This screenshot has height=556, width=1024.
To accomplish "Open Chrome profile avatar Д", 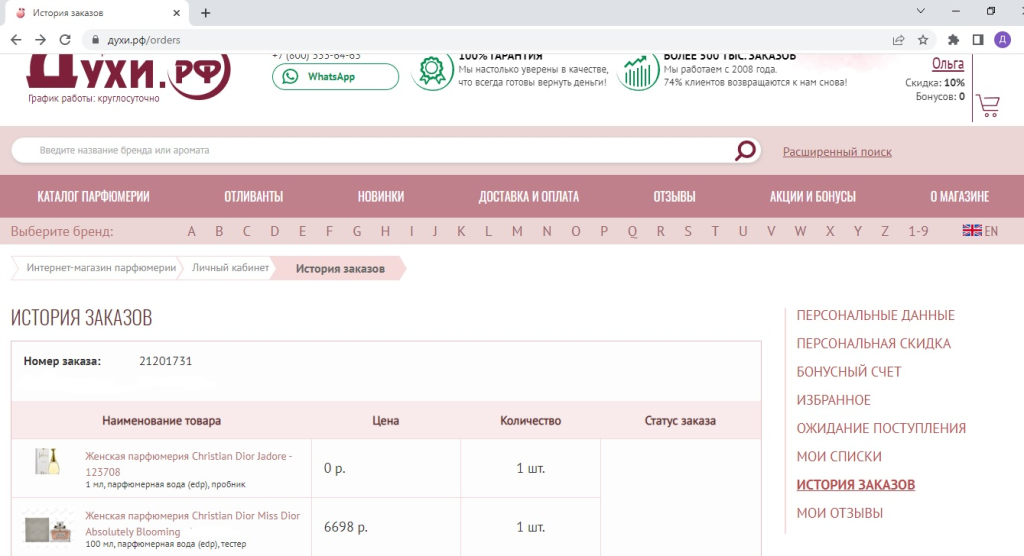I will pyautogui.click(x=1002, y=40).
